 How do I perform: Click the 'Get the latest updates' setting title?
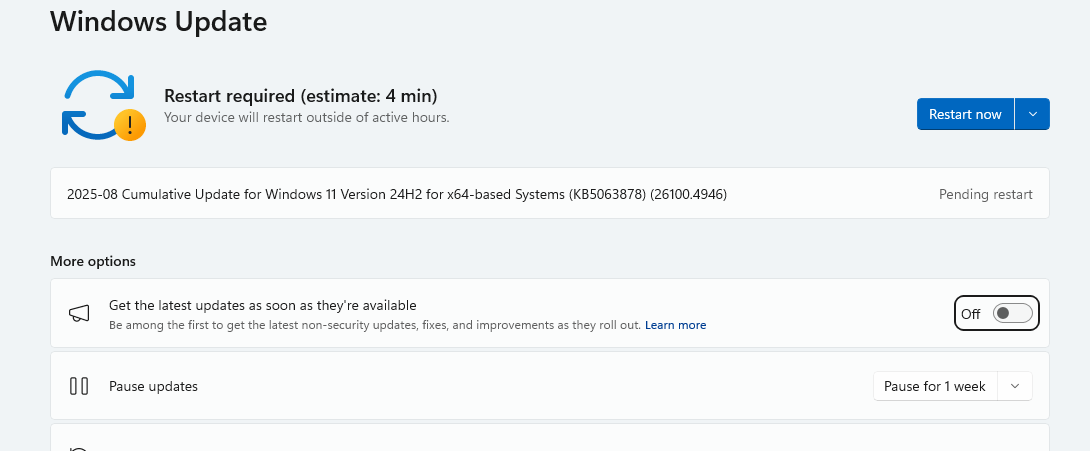262,305
